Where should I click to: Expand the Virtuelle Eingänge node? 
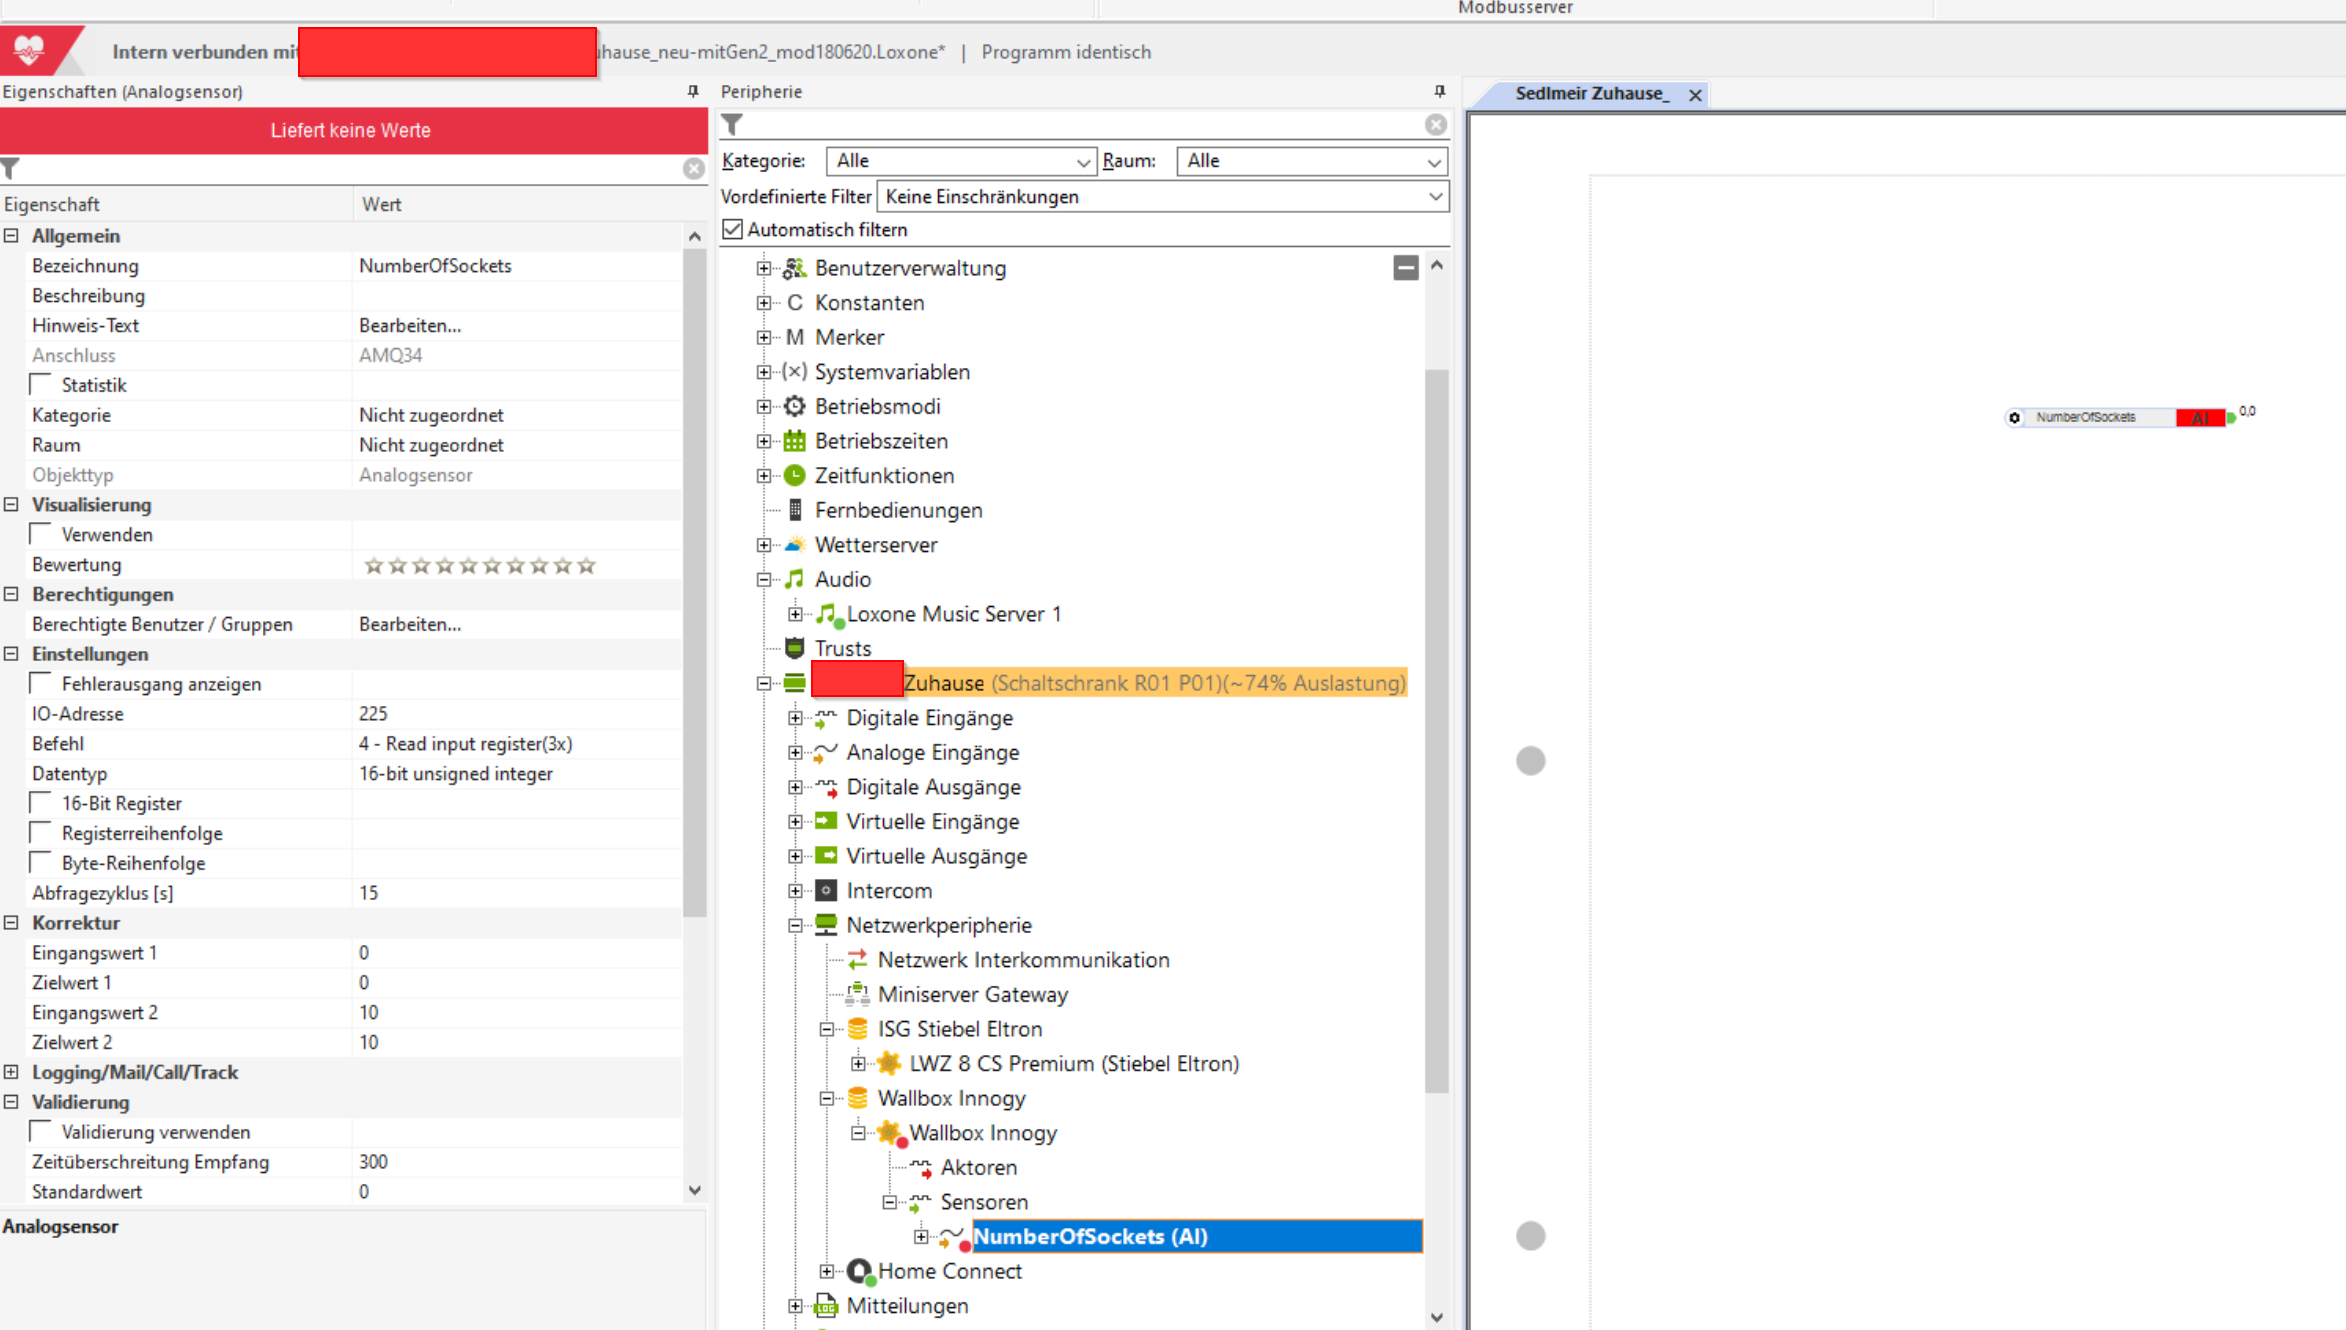click(x=795, y=822)
